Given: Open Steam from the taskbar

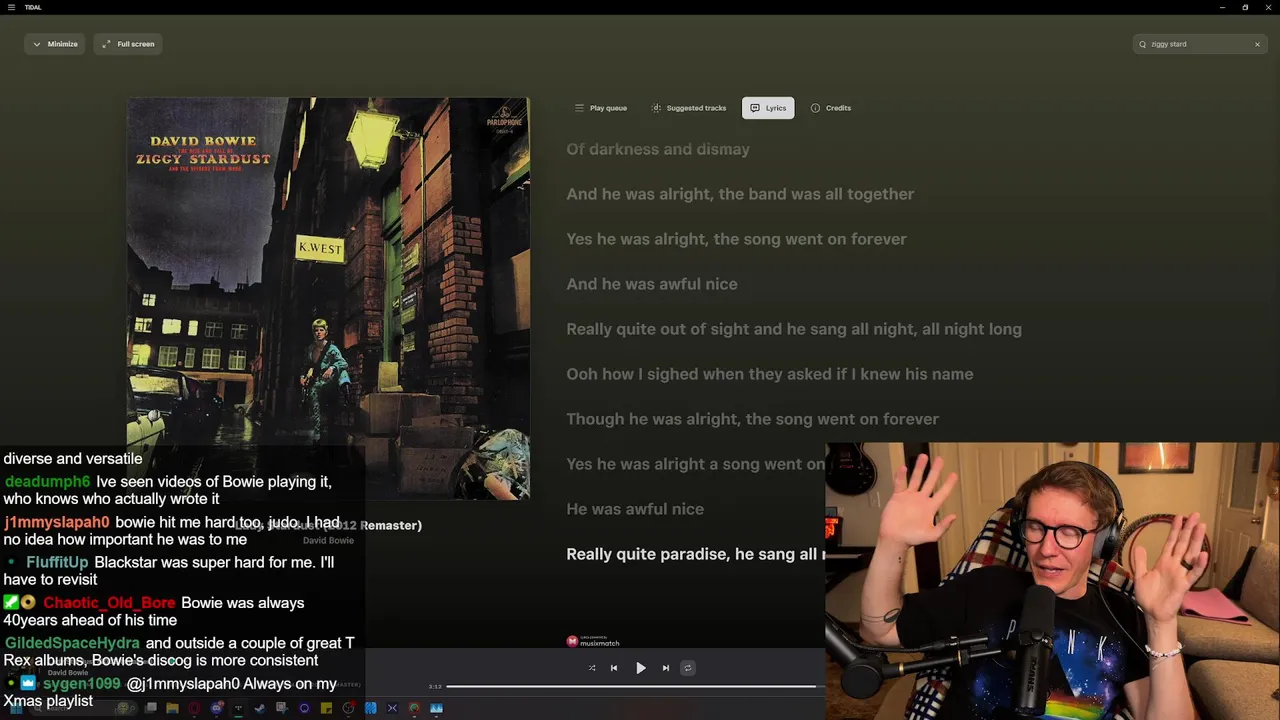Looking at the screenshot, I should 259,708.
